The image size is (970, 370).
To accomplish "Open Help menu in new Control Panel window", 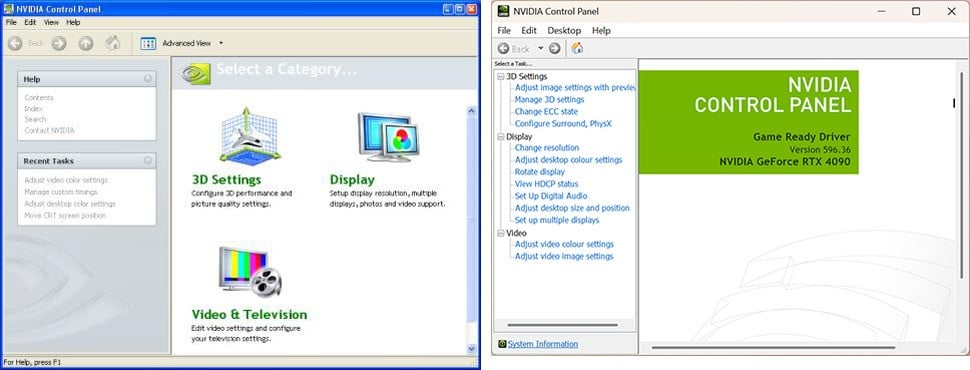I will click(601, 30).
